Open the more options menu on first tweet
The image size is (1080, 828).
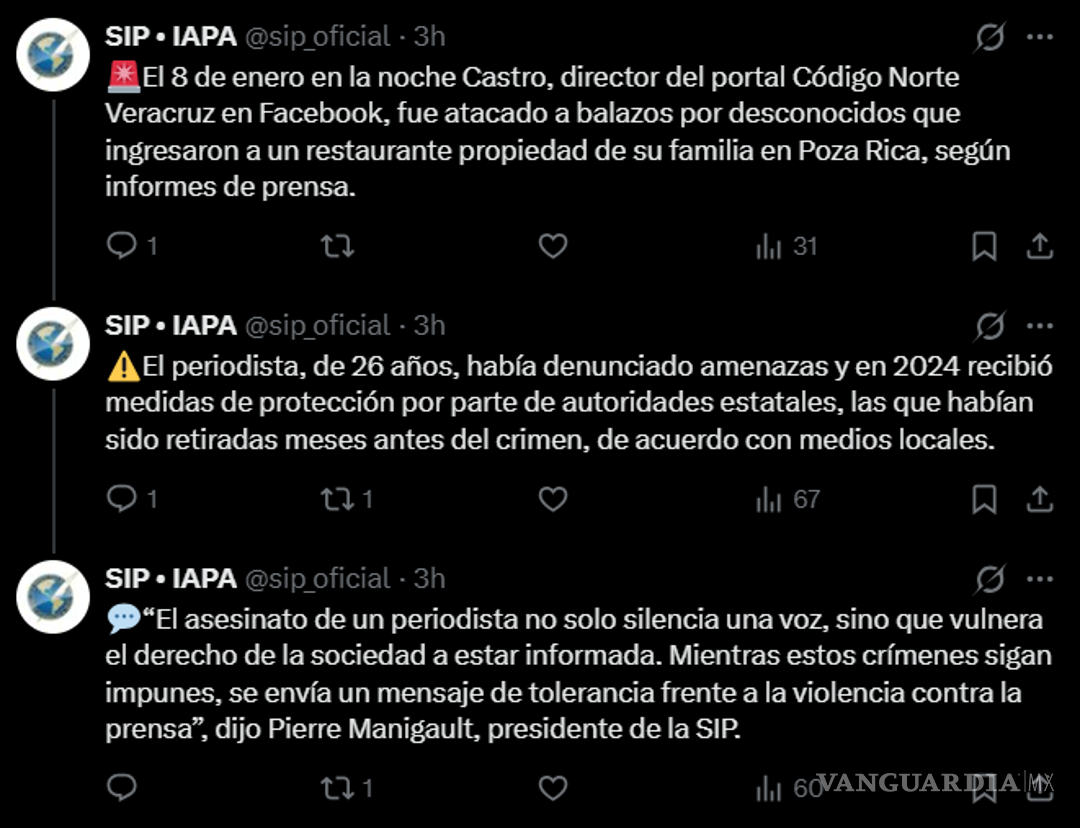[x=1041, y=36]
